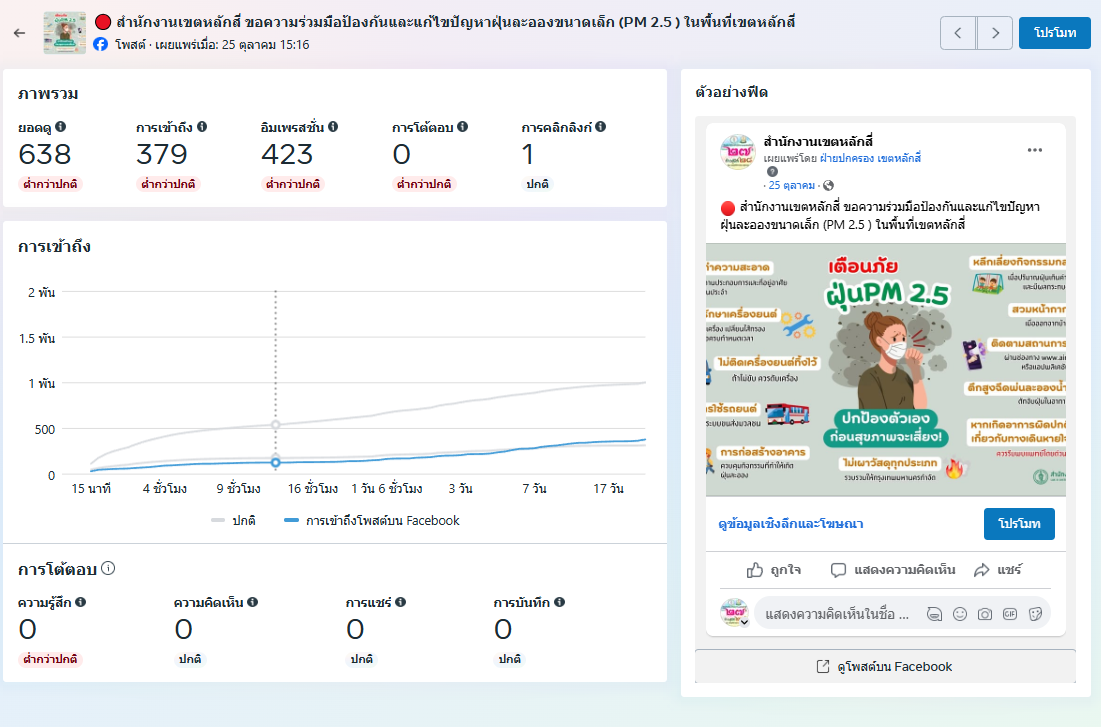Click the avatar sticker icon in the comment box
Viewport: 1101px width, 727px height.
point(934,613)
